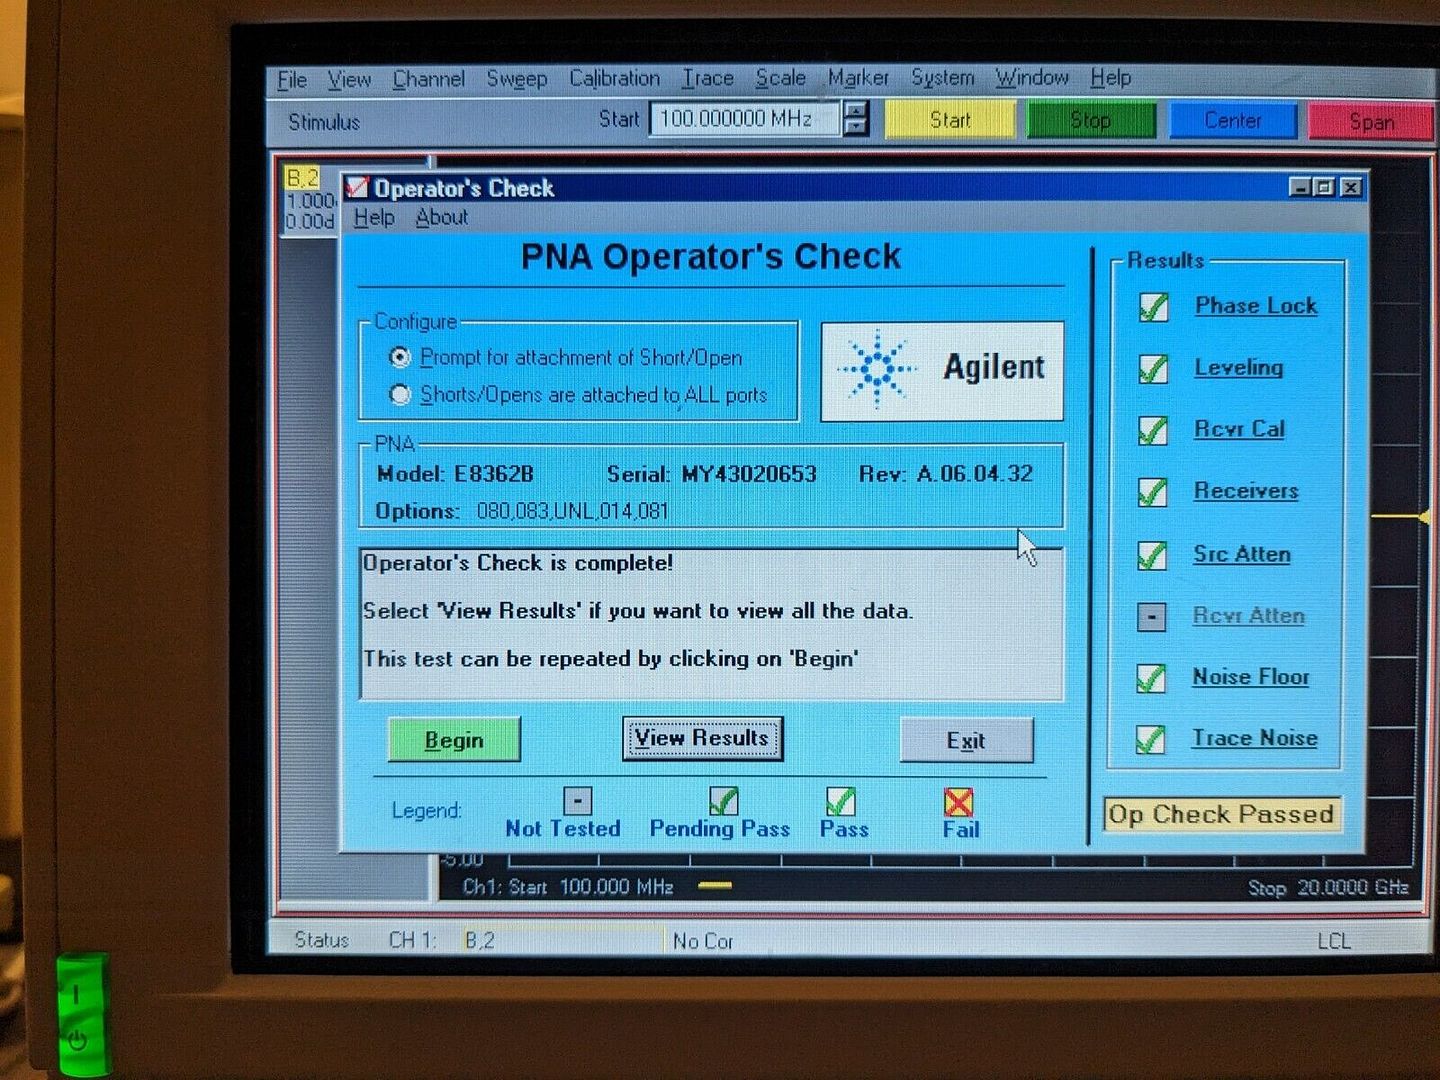Click the View Results button
This screenshot has height=1080, width=1440.
click(x=702, y=739)
